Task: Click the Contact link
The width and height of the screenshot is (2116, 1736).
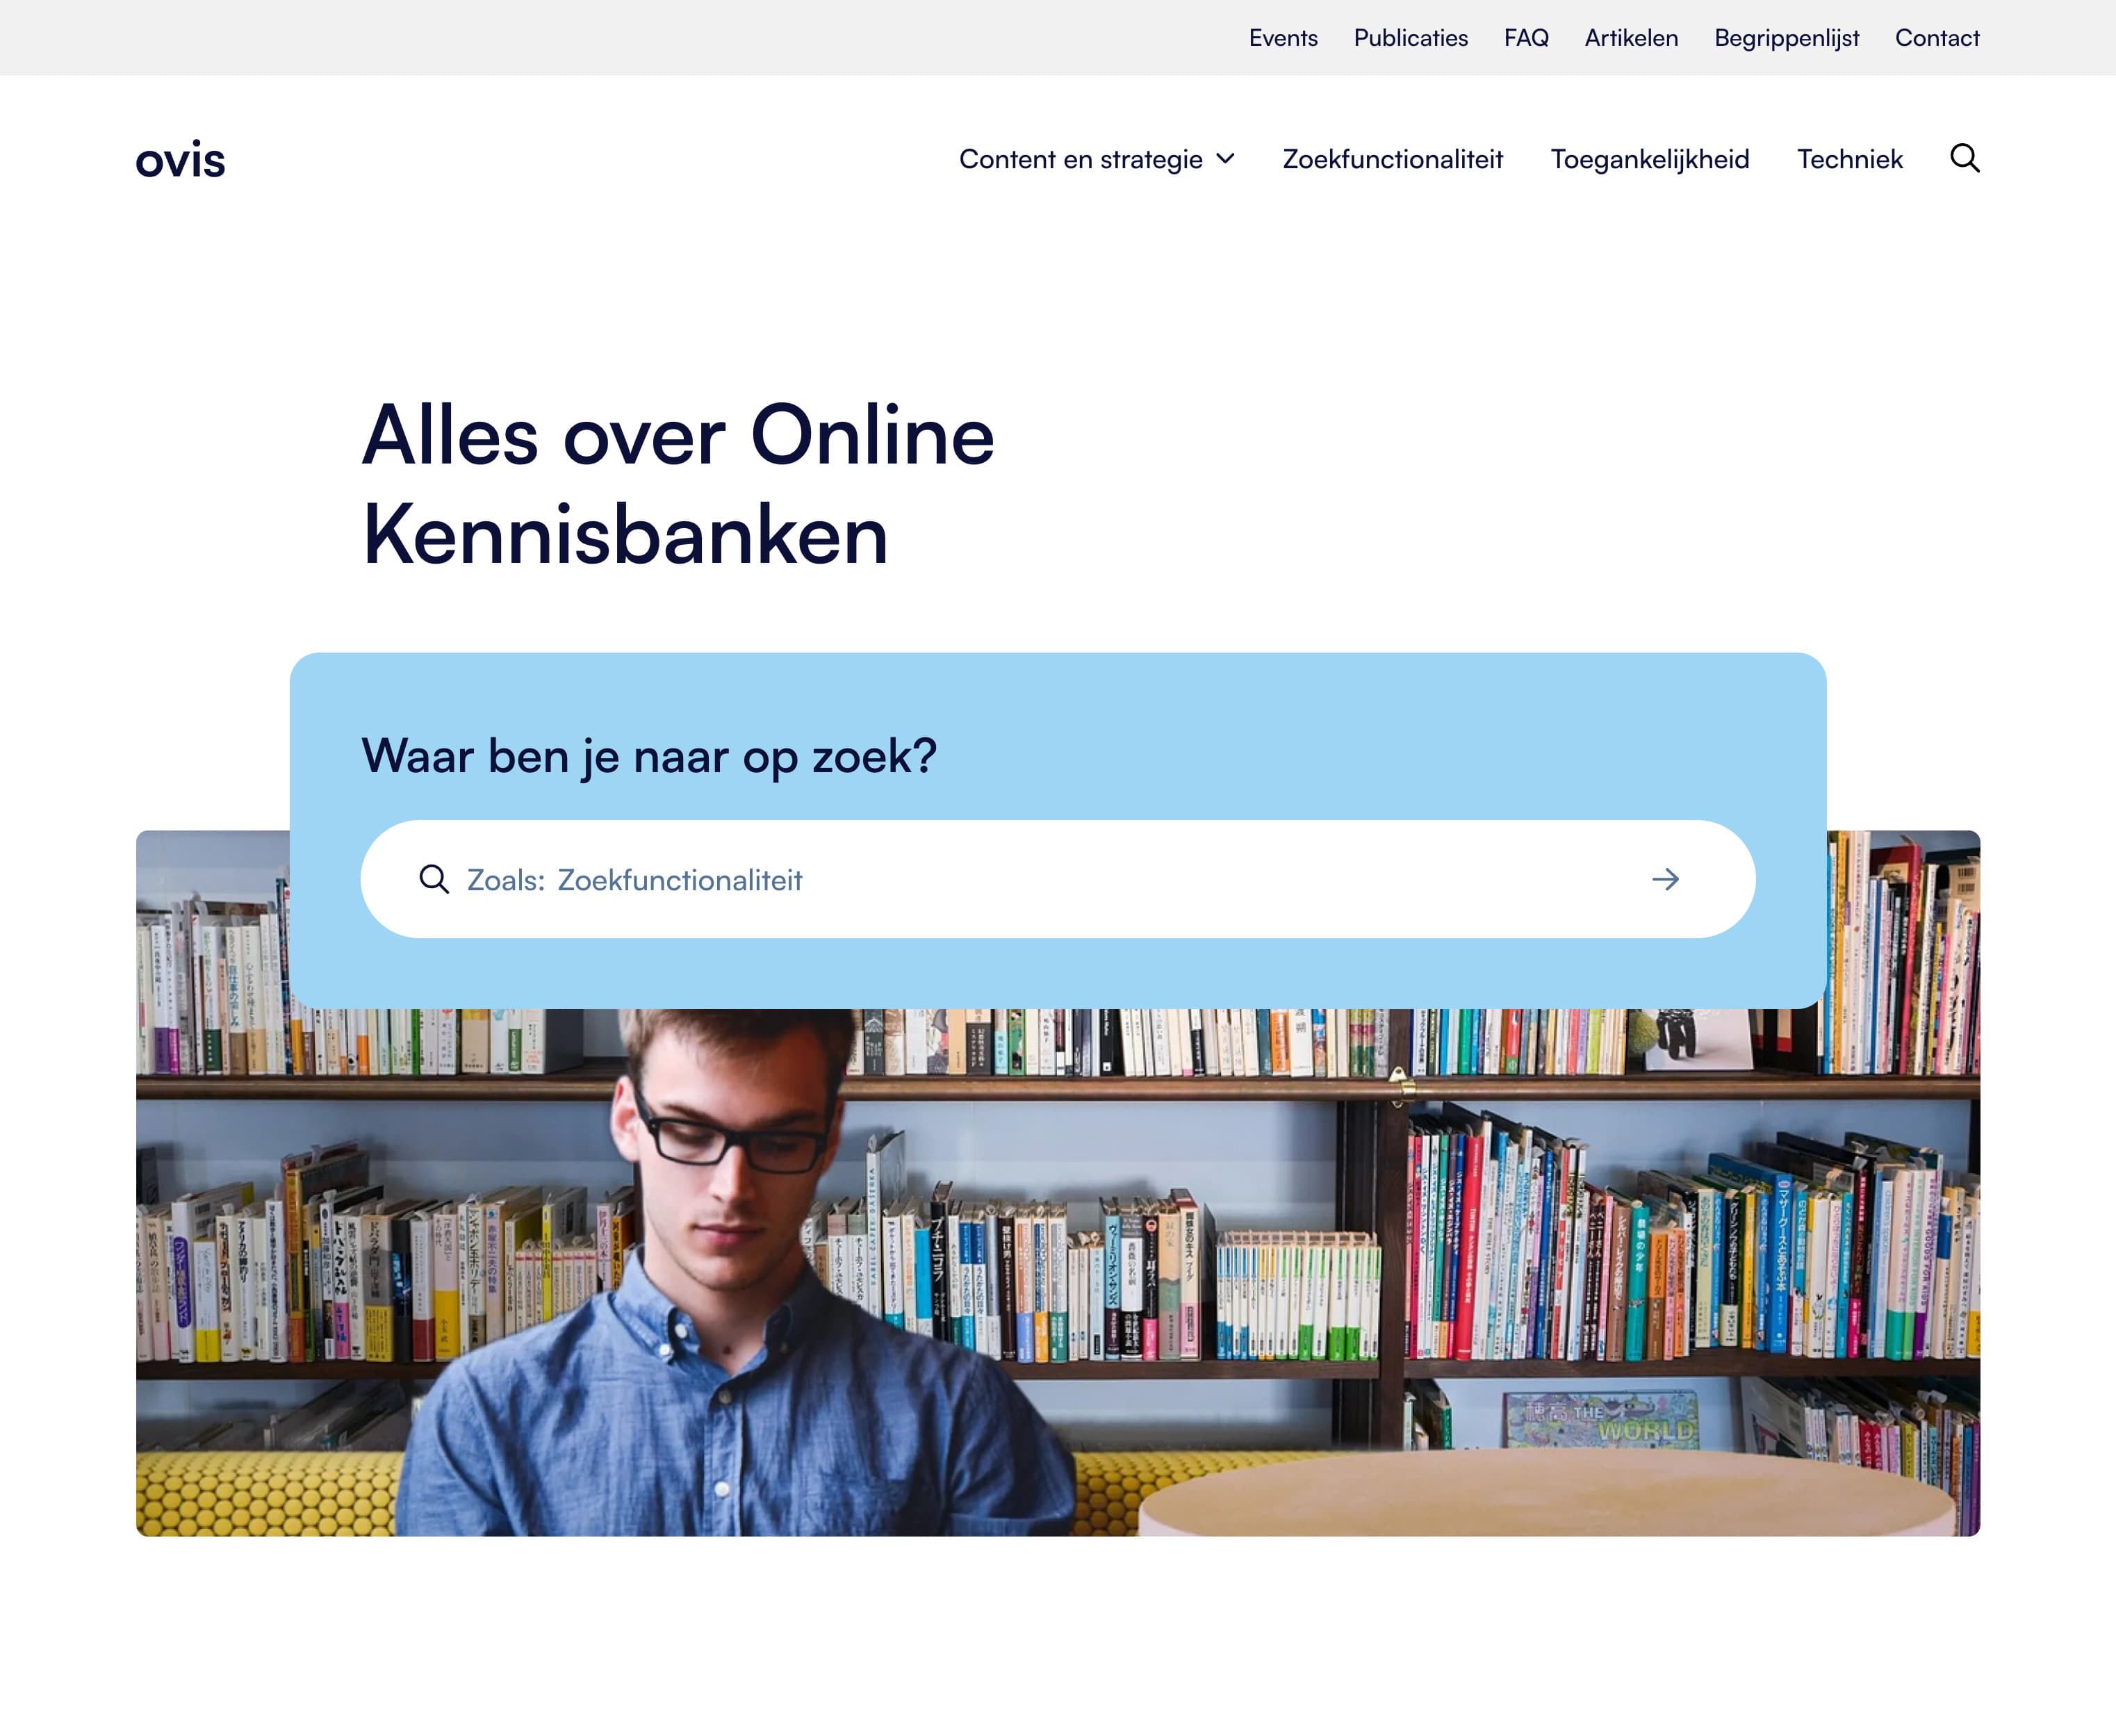Action: click(1937, 38)
